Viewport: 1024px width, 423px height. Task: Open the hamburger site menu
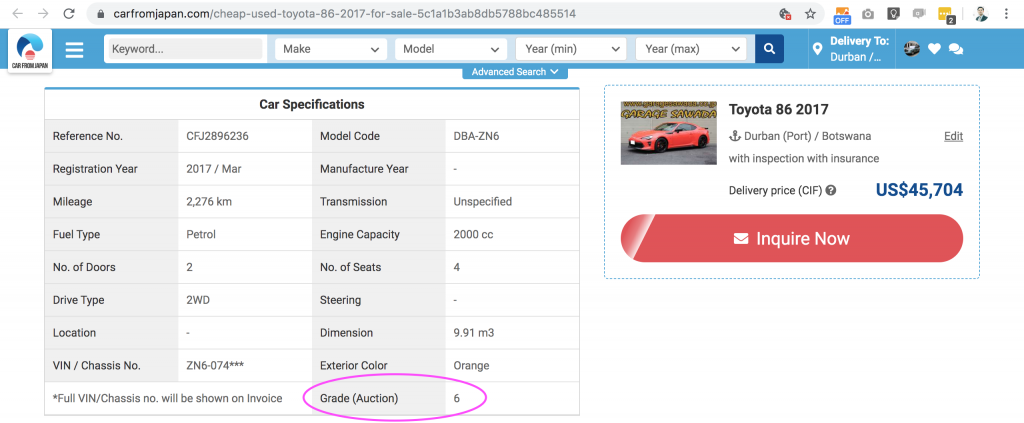click(74, 50)
